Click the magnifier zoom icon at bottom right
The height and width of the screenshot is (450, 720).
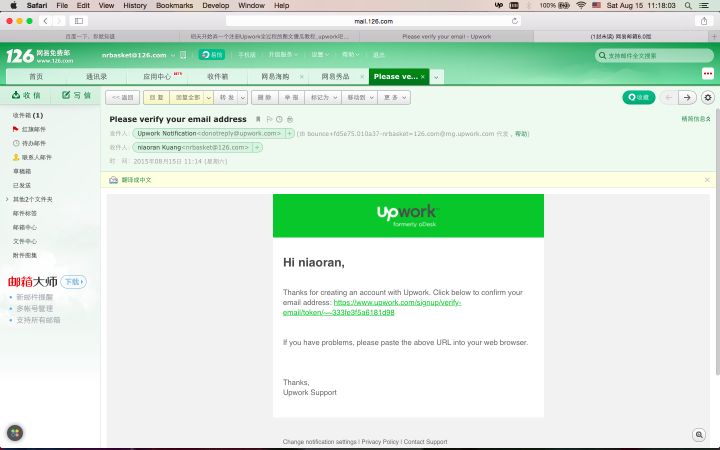point(699,434)
